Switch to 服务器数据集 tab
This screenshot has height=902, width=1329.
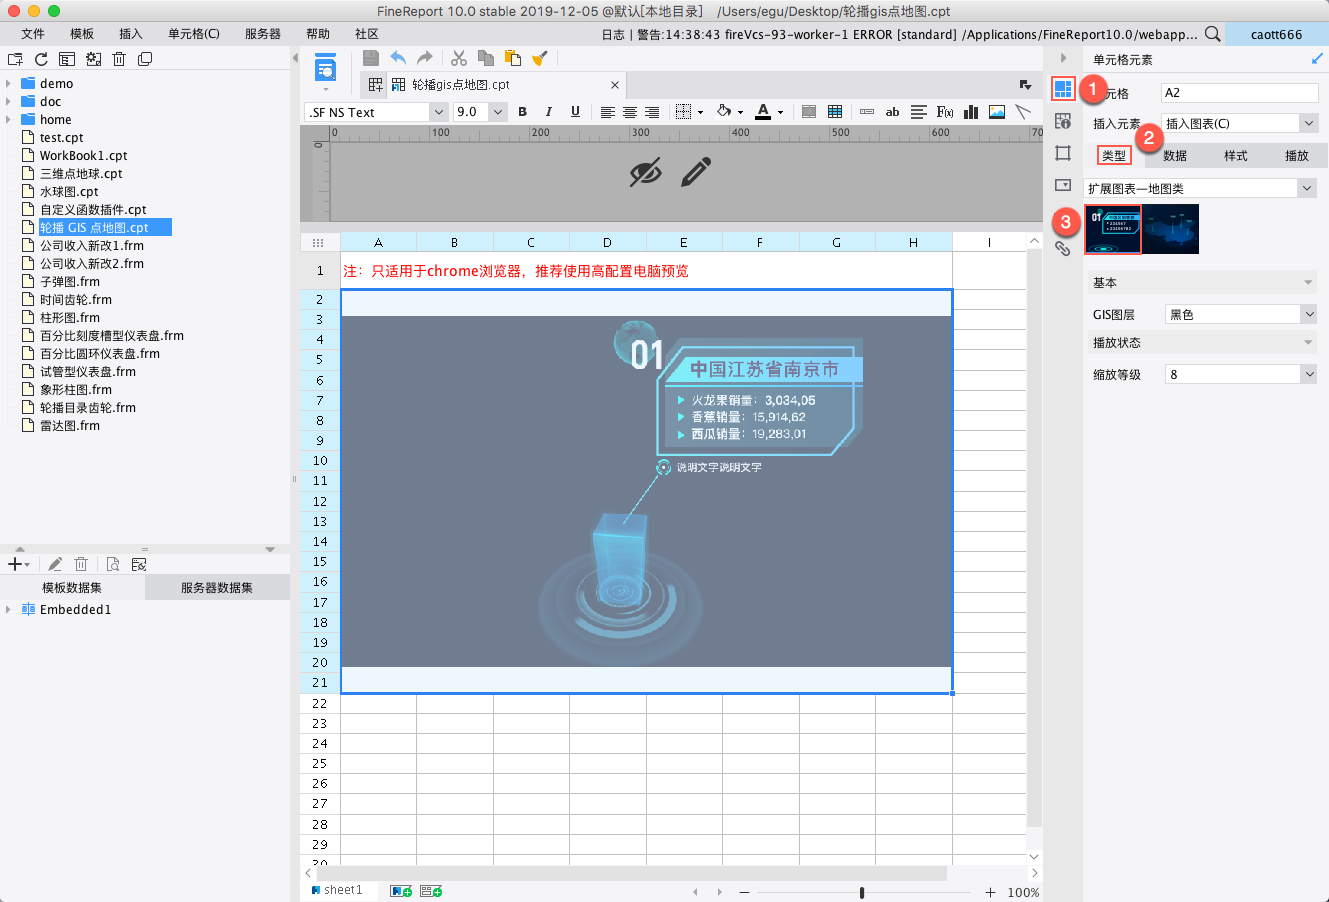pyautogui.click(x=217, y=588)
